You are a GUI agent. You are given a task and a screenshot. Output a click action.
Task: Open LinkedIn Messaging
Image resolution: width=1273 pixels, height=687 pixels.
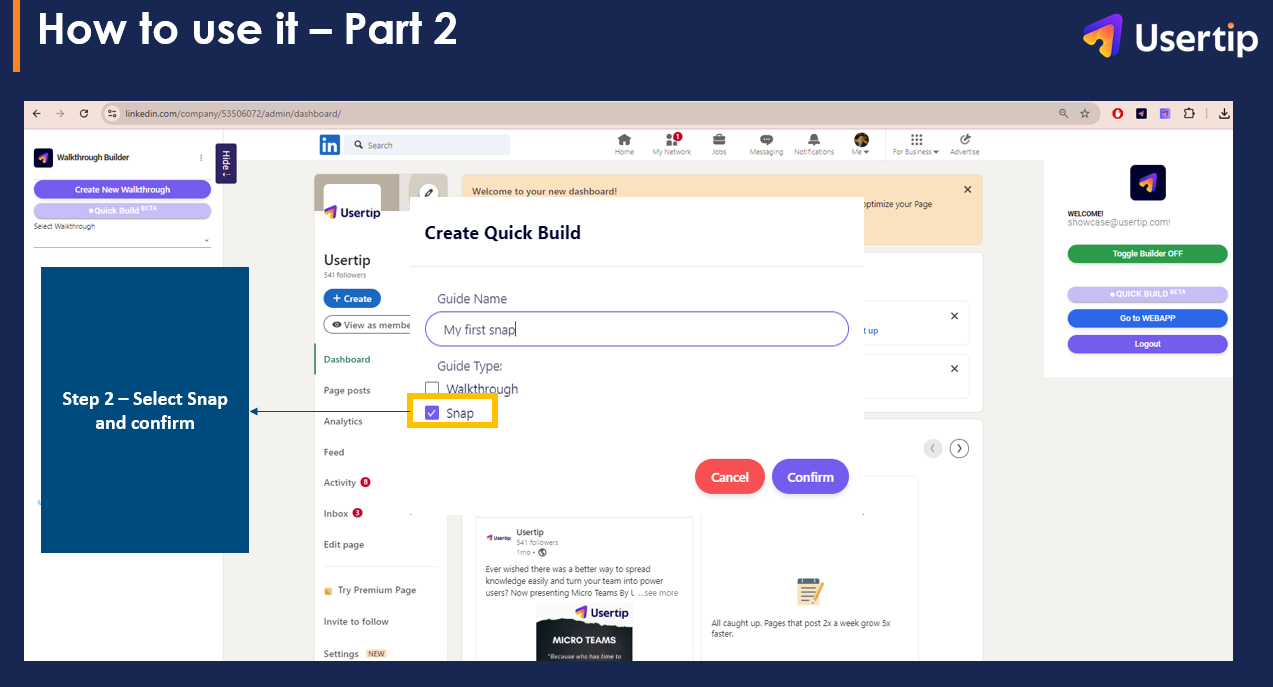(x=766, y=145)
